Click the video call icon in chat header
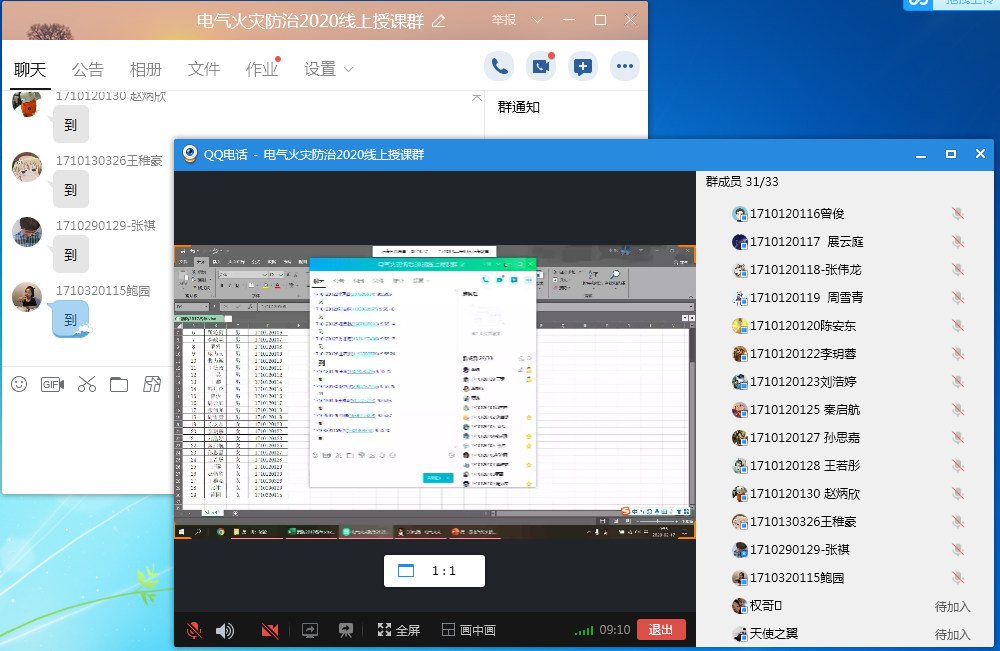This screenshot has width=1000, height=651. 541,67
